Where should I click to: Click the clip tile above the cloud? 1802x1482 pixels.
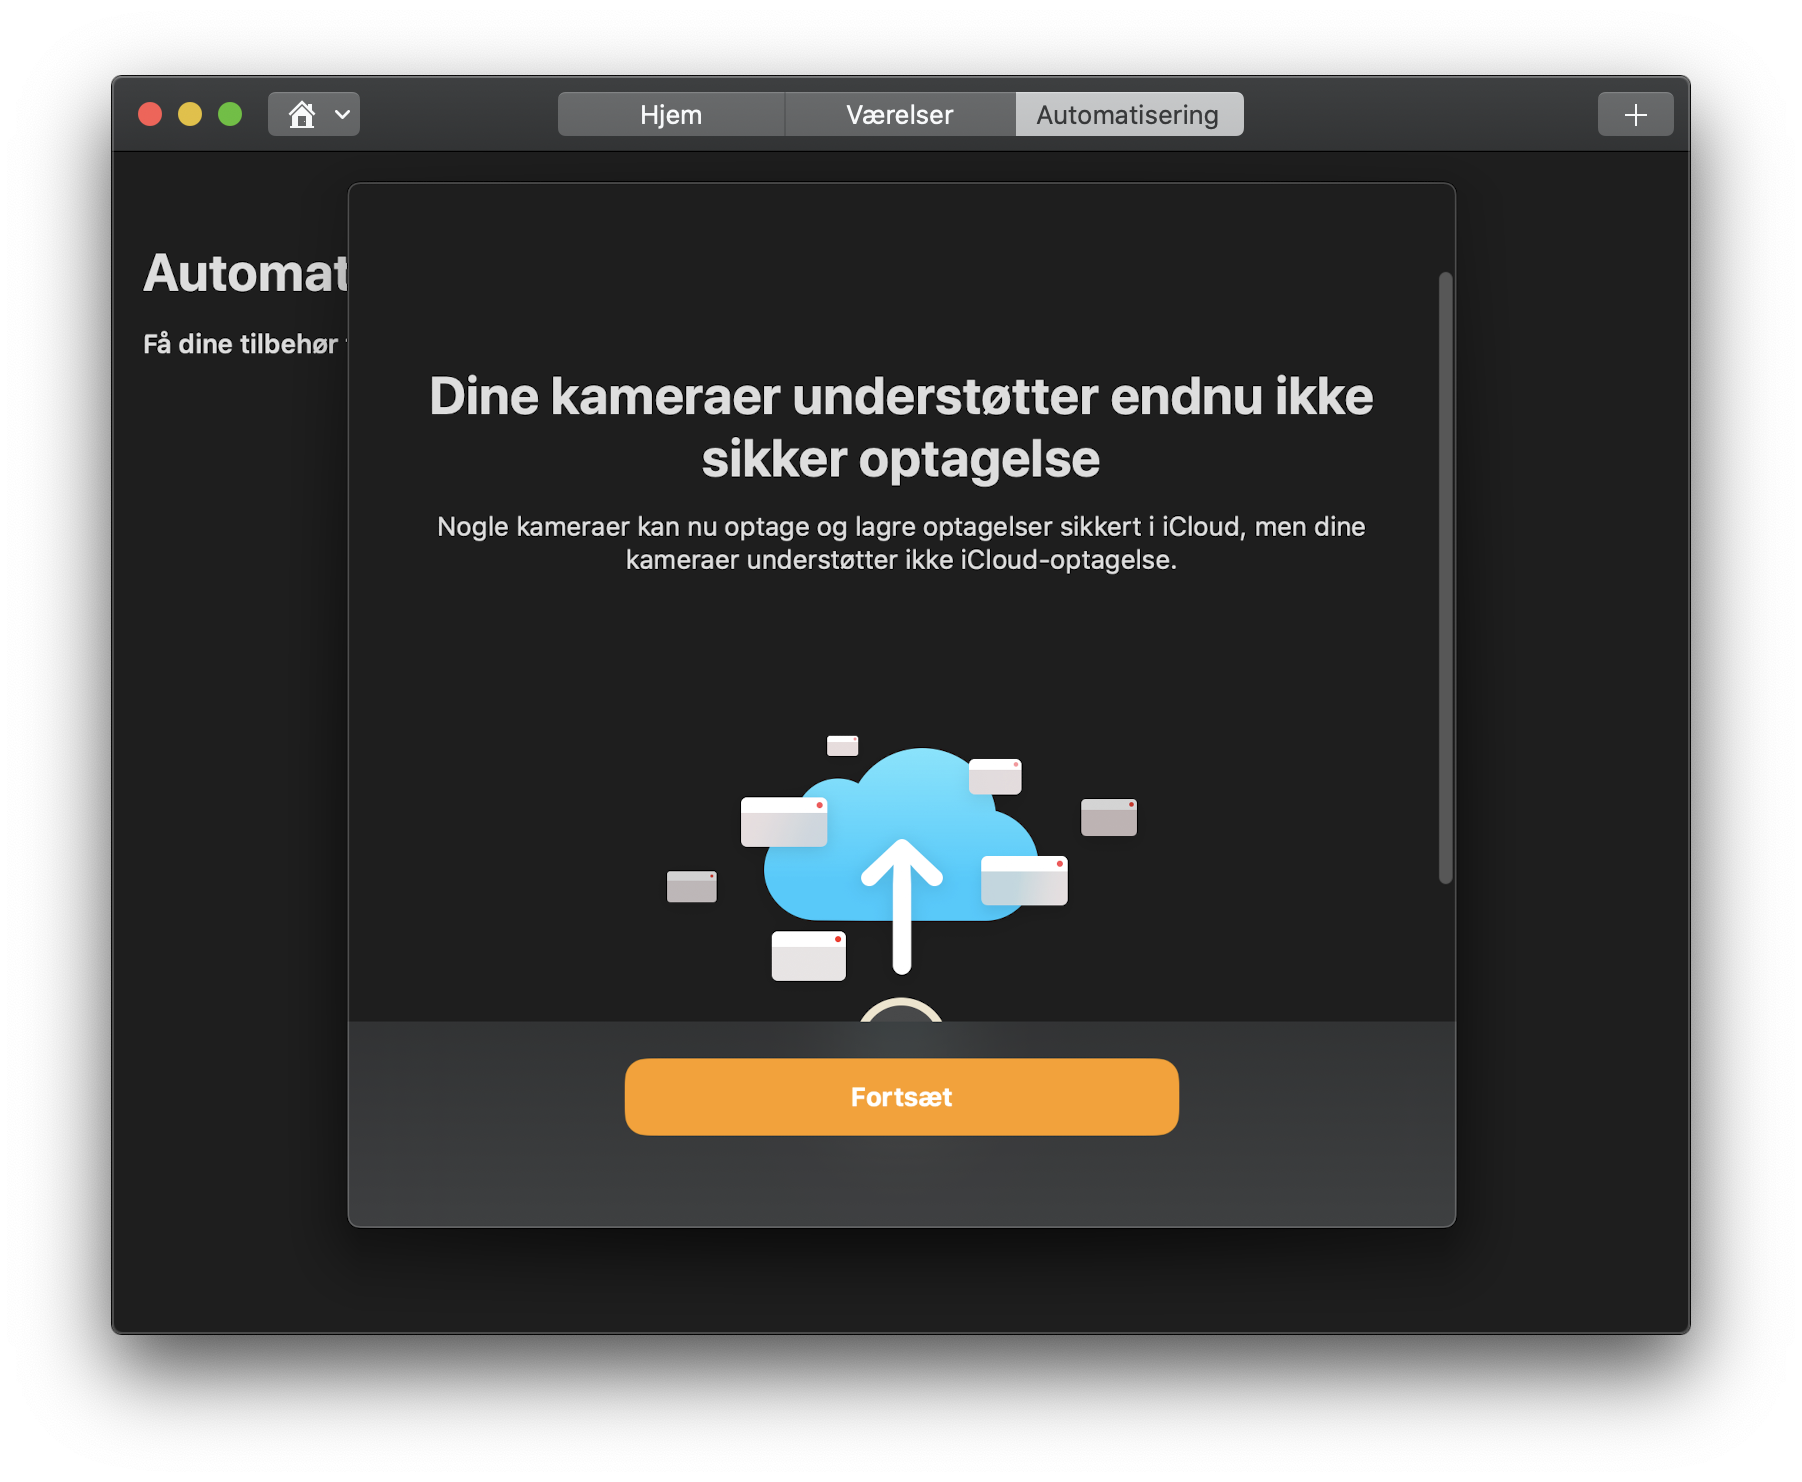[844, 745]
